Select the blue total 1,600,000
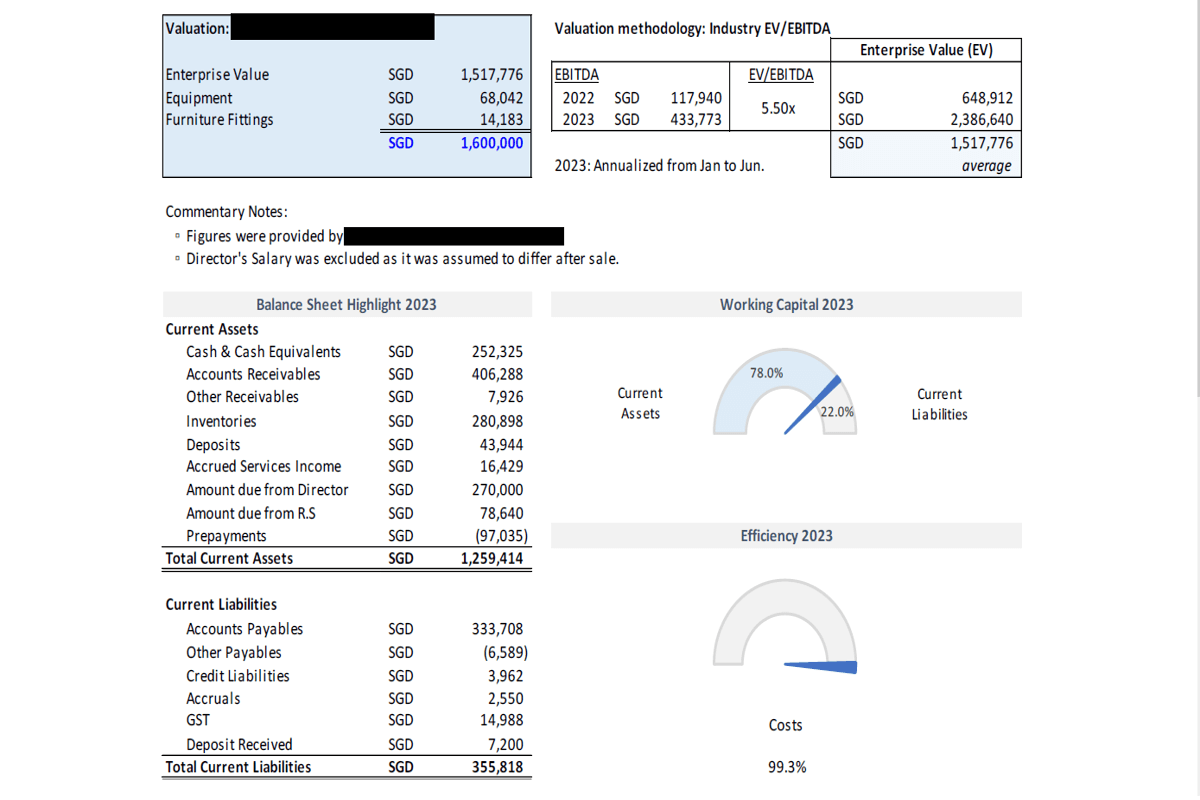1200x800 pixels. 490,142
